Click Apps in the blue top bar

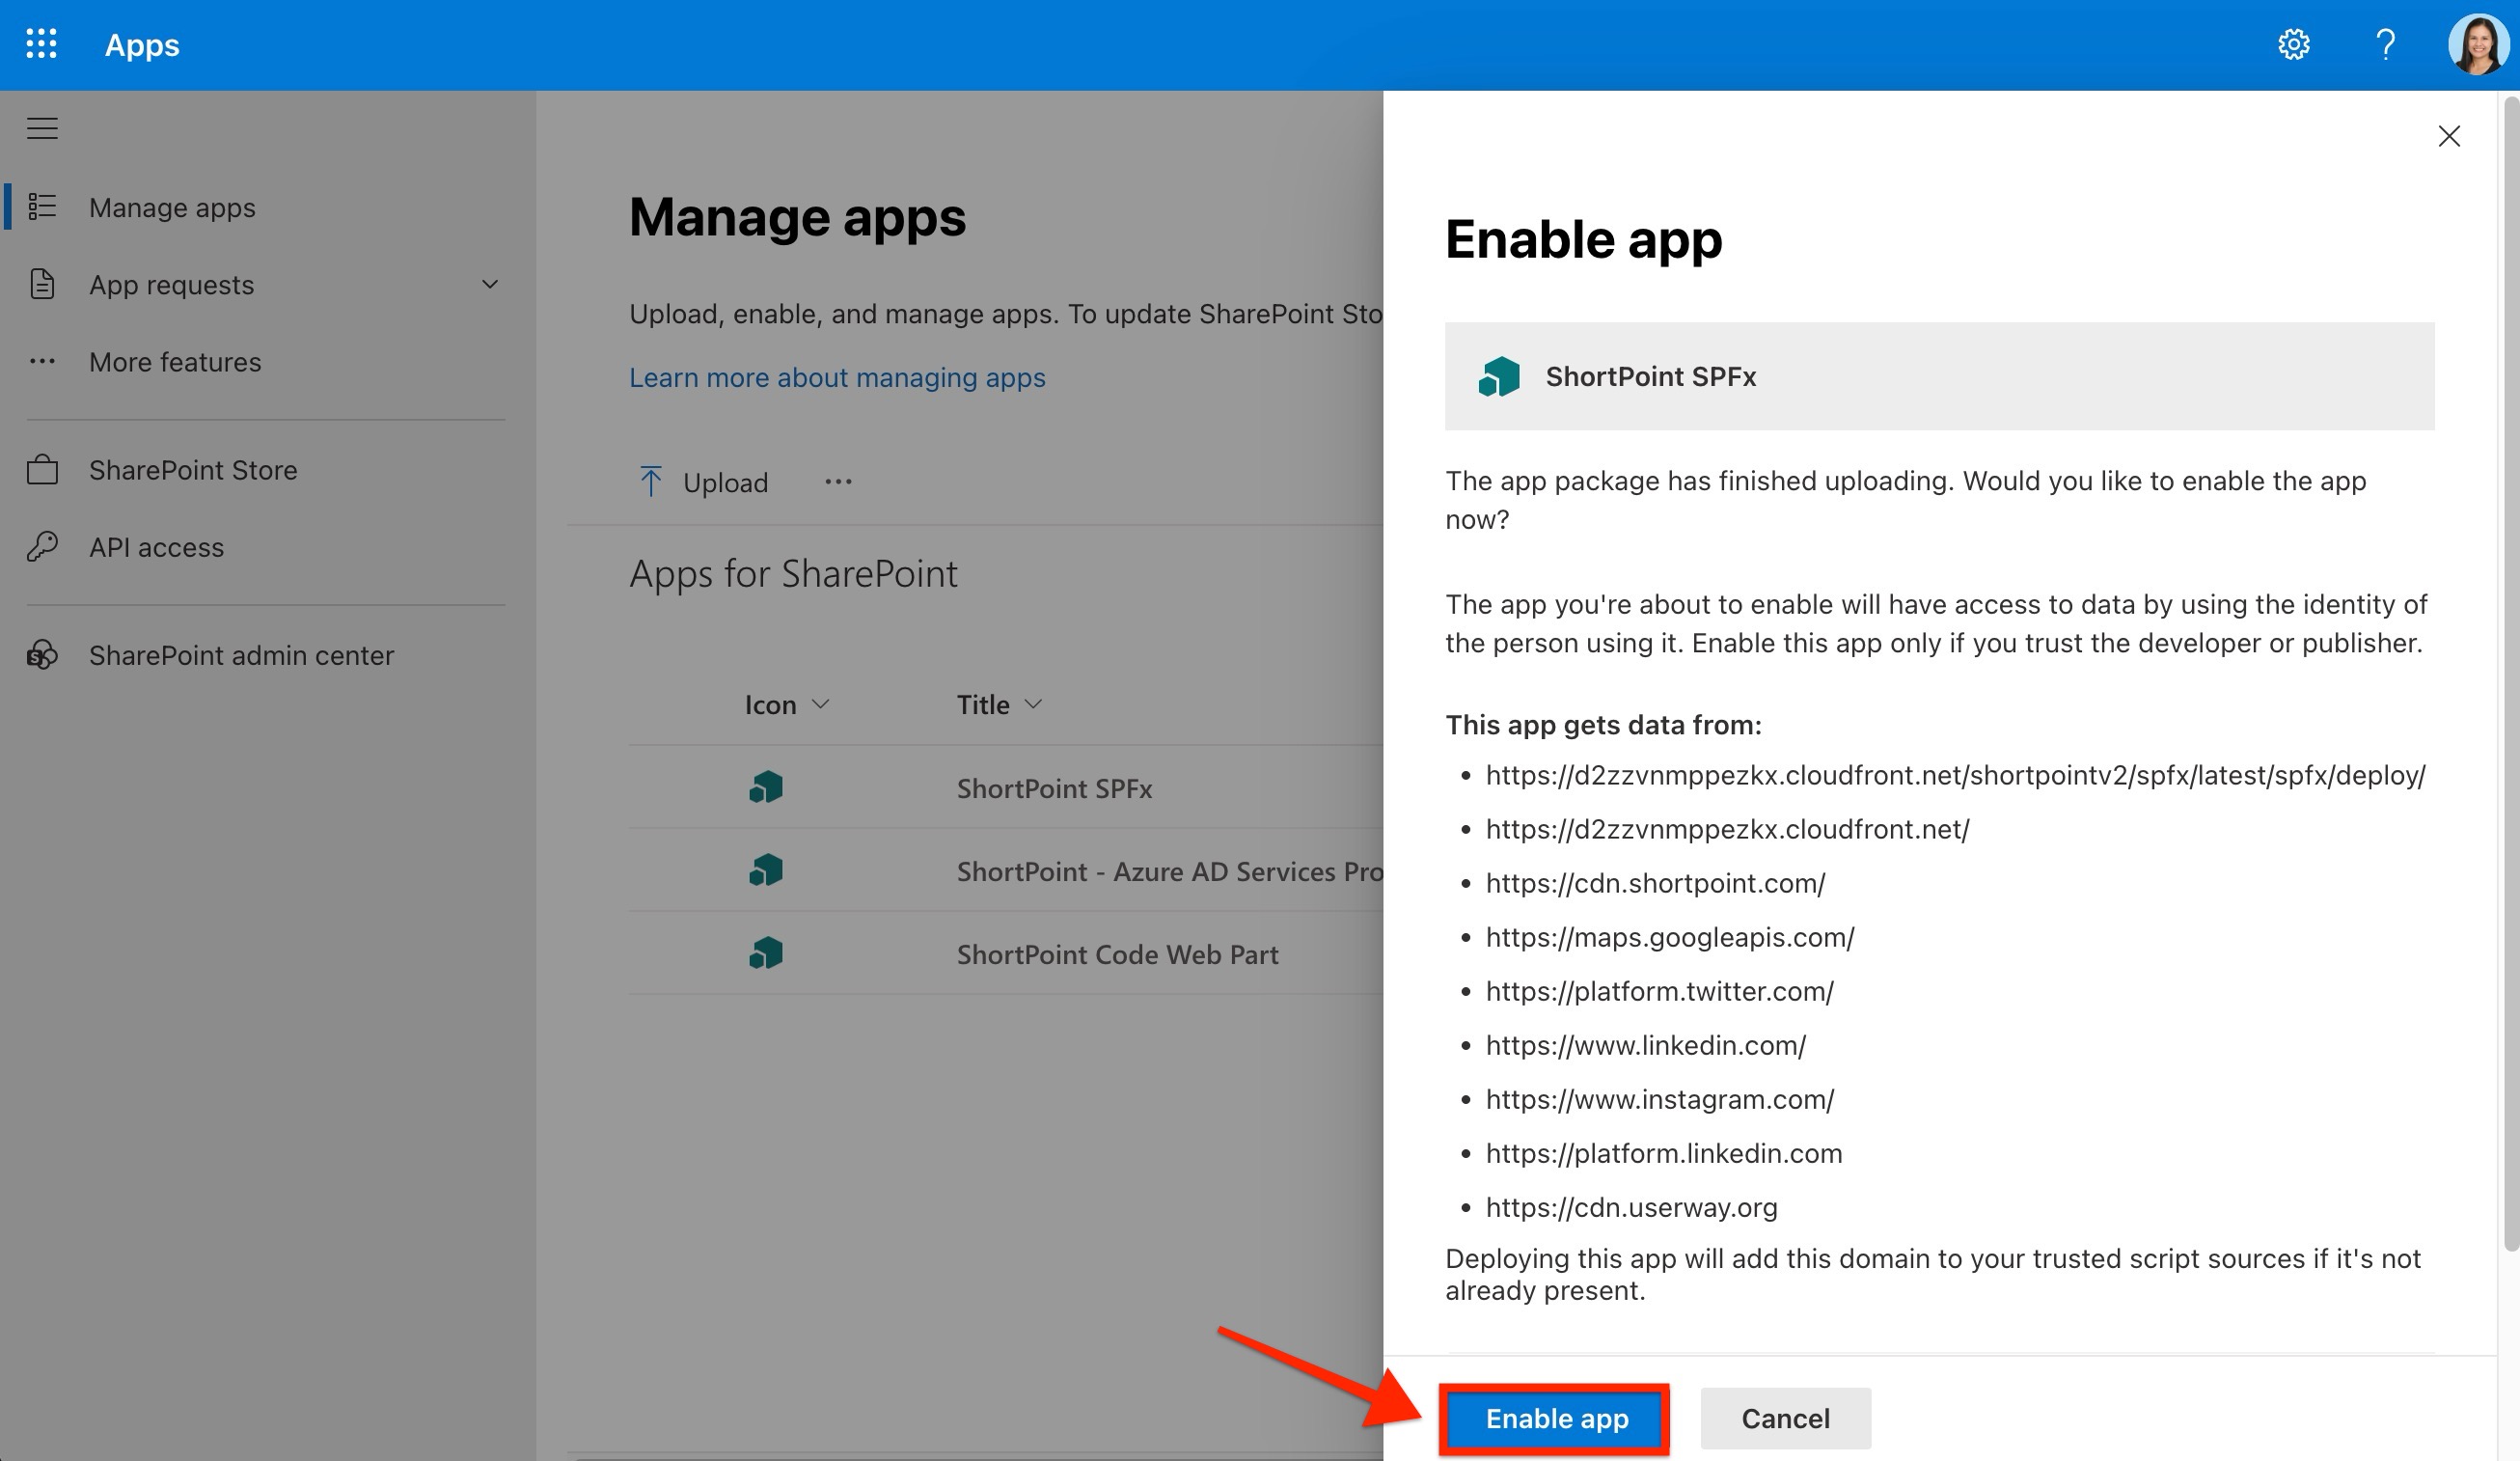(x=142, y=44)
